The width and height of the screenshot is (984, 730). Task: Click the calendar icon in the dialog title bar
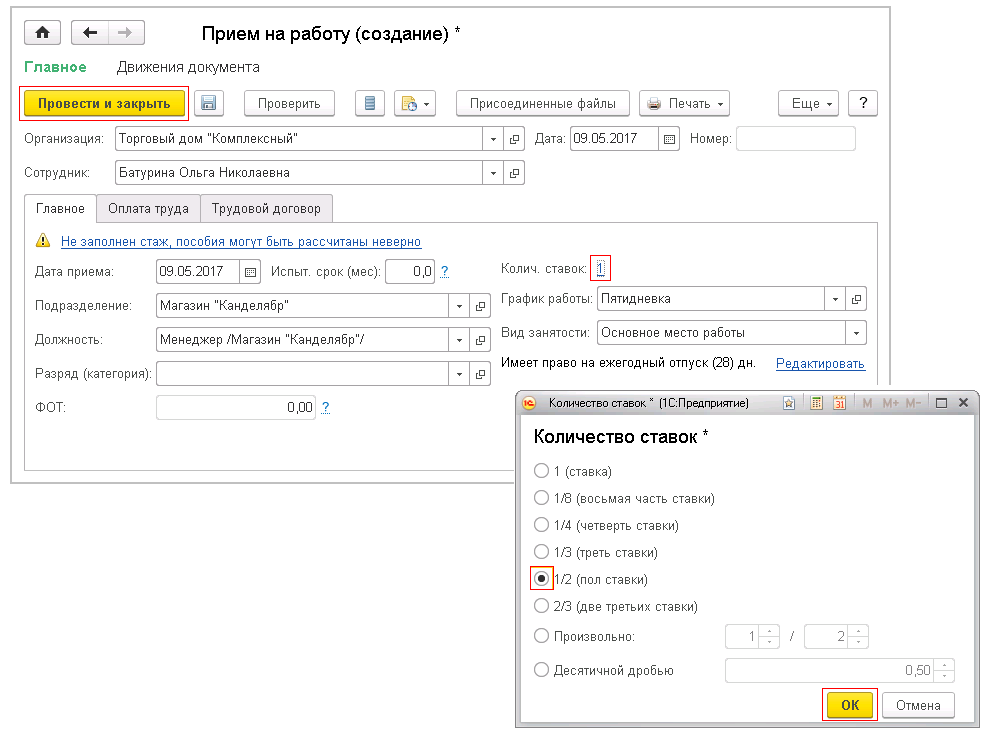[x=839, y=403]
